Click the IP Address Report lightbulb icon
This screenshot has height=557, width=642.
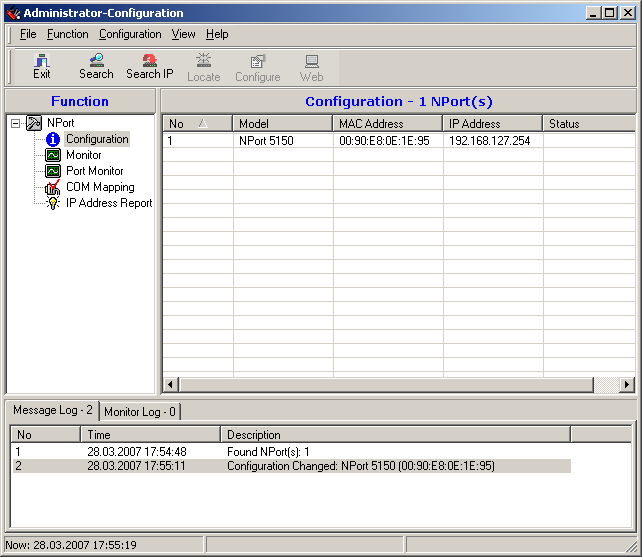pos(53,203)
